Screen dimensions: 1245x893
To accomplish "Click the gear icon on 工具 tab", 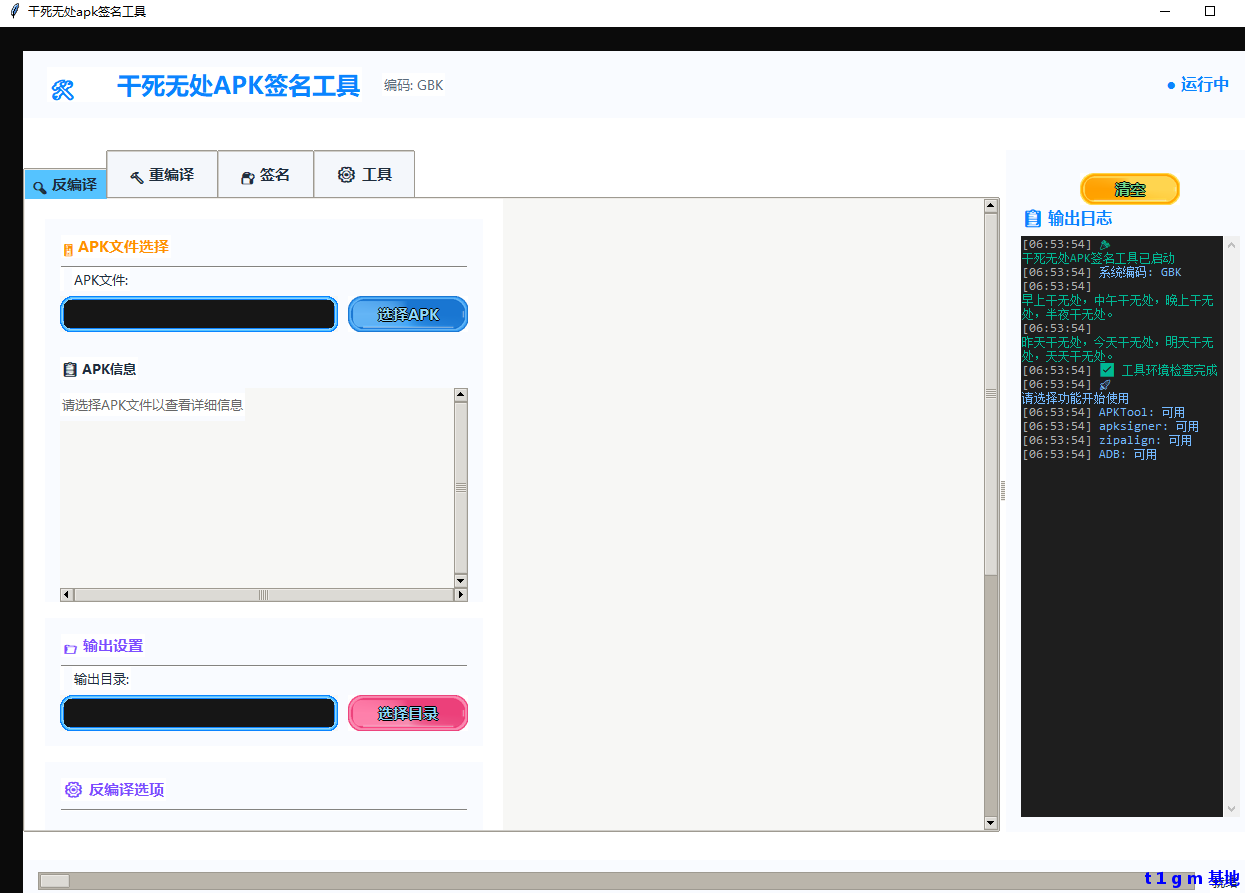I will pyautogui.click(x=346, y=174).
